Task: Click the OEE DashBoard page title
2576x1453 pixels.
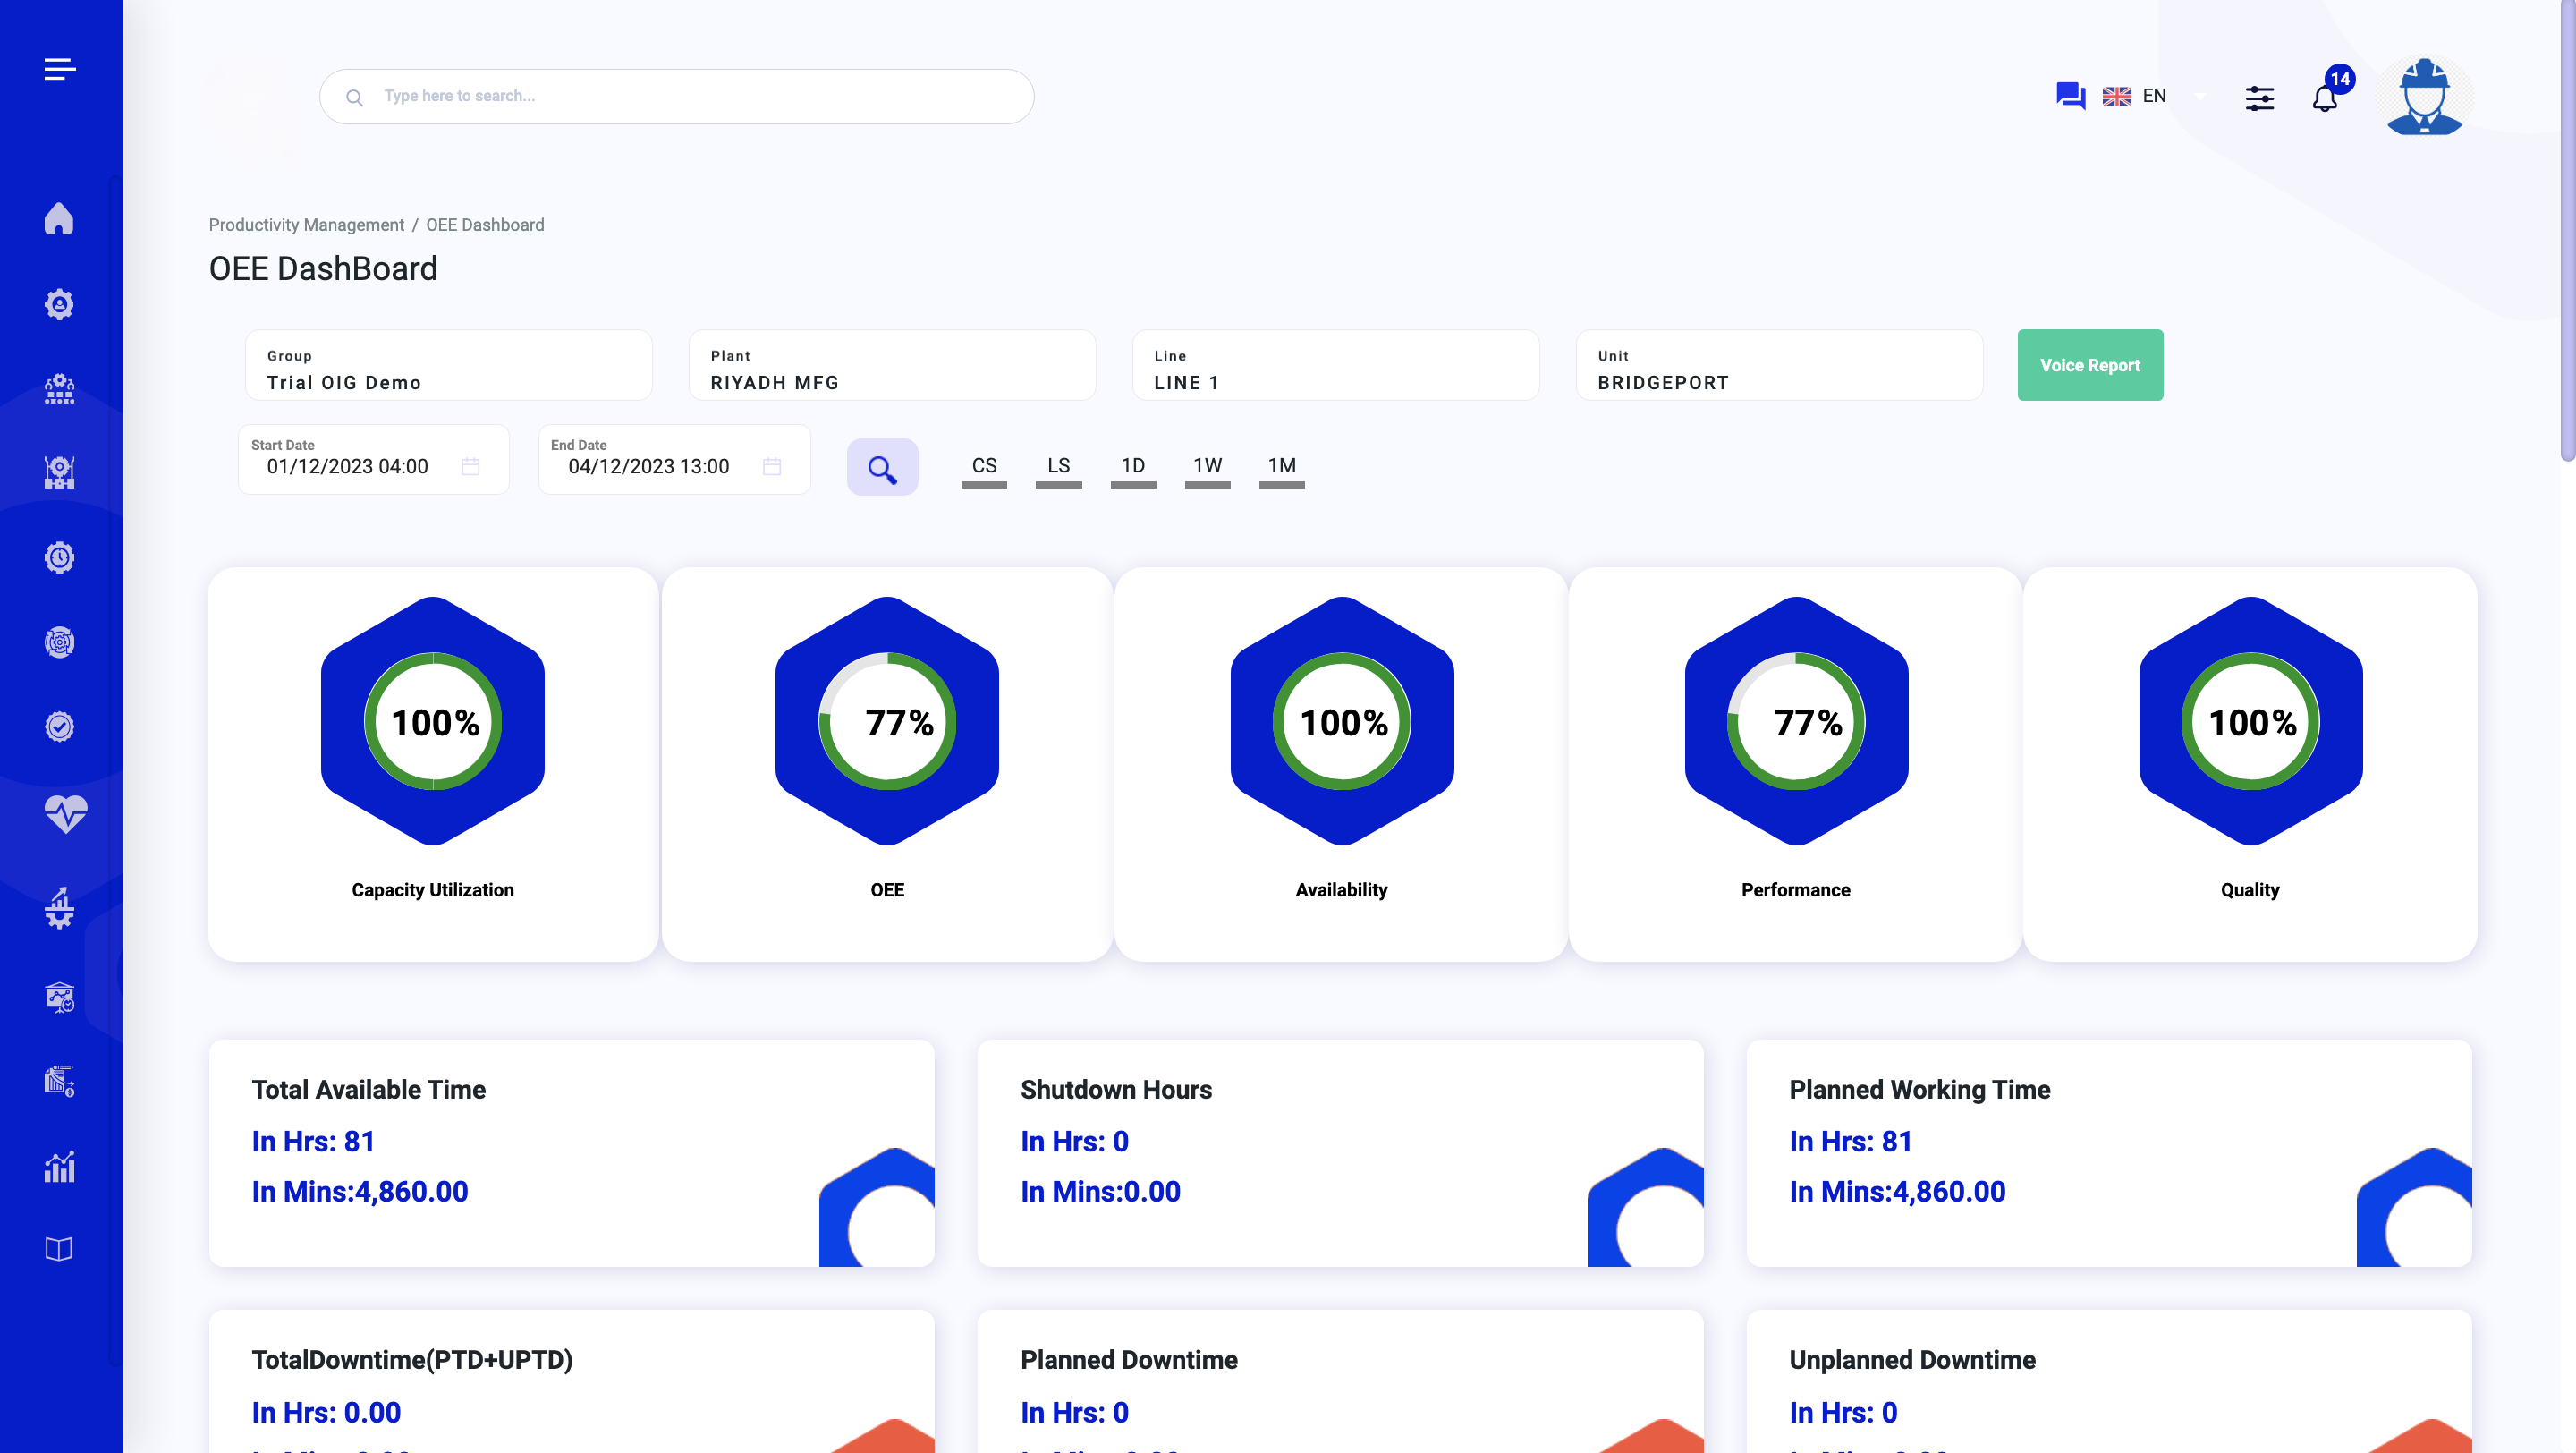Action: pos(323,269)
